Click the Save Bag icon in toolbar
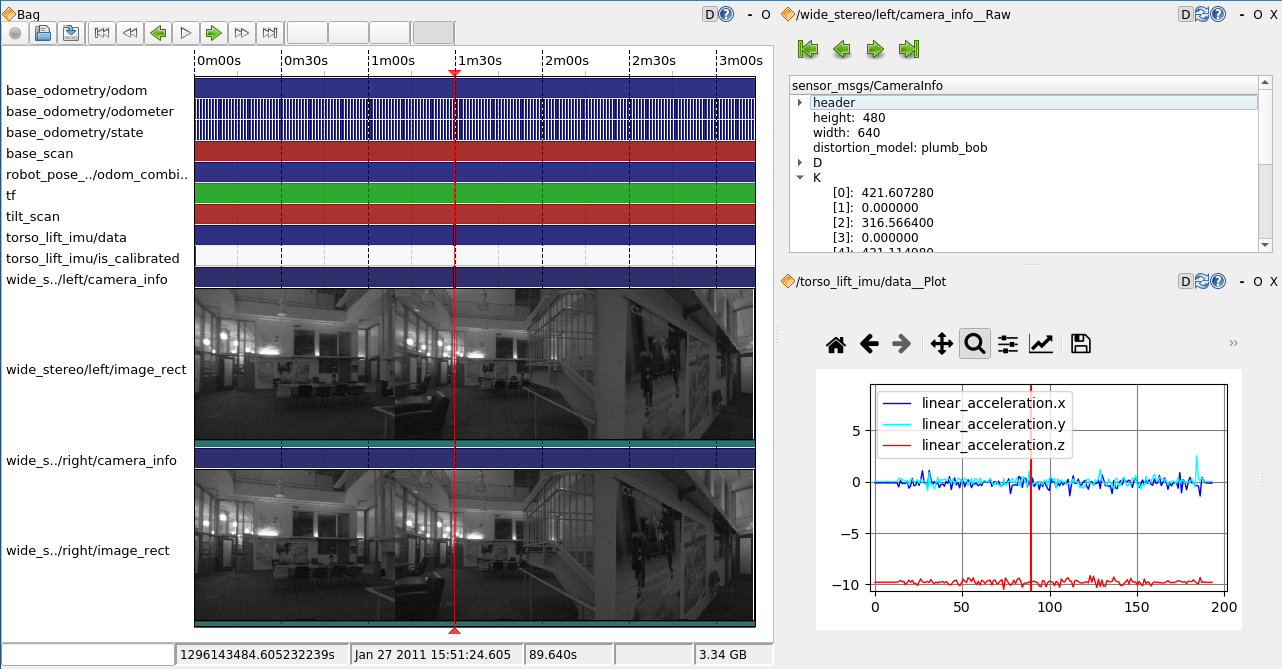Image resolution: width=1282 pixels, height=669 pixels. coord(70,33)
